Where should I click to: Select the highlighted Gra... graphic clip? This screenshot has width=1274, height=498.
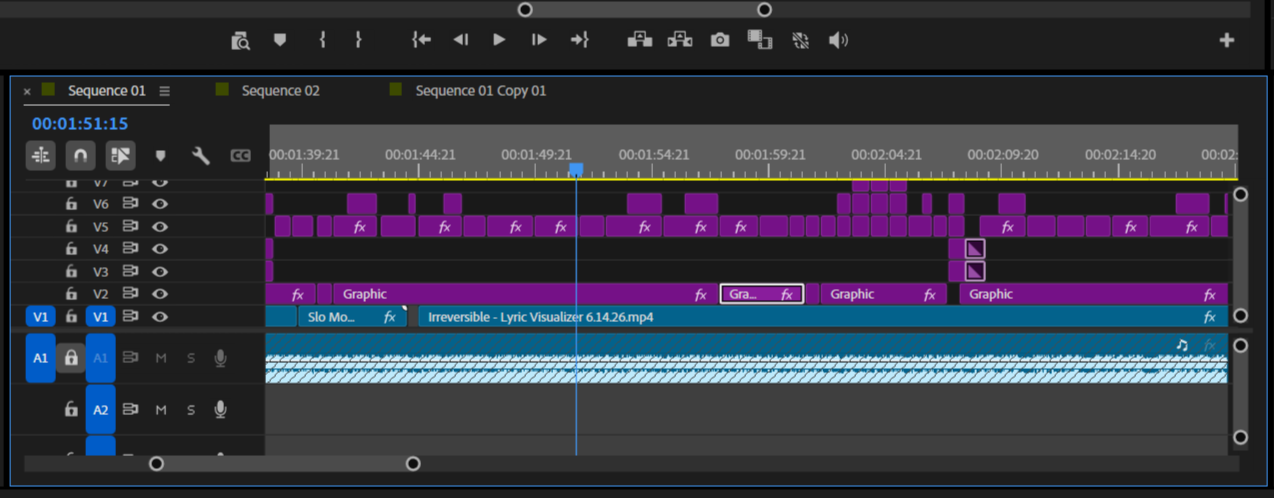pos(762,294)
